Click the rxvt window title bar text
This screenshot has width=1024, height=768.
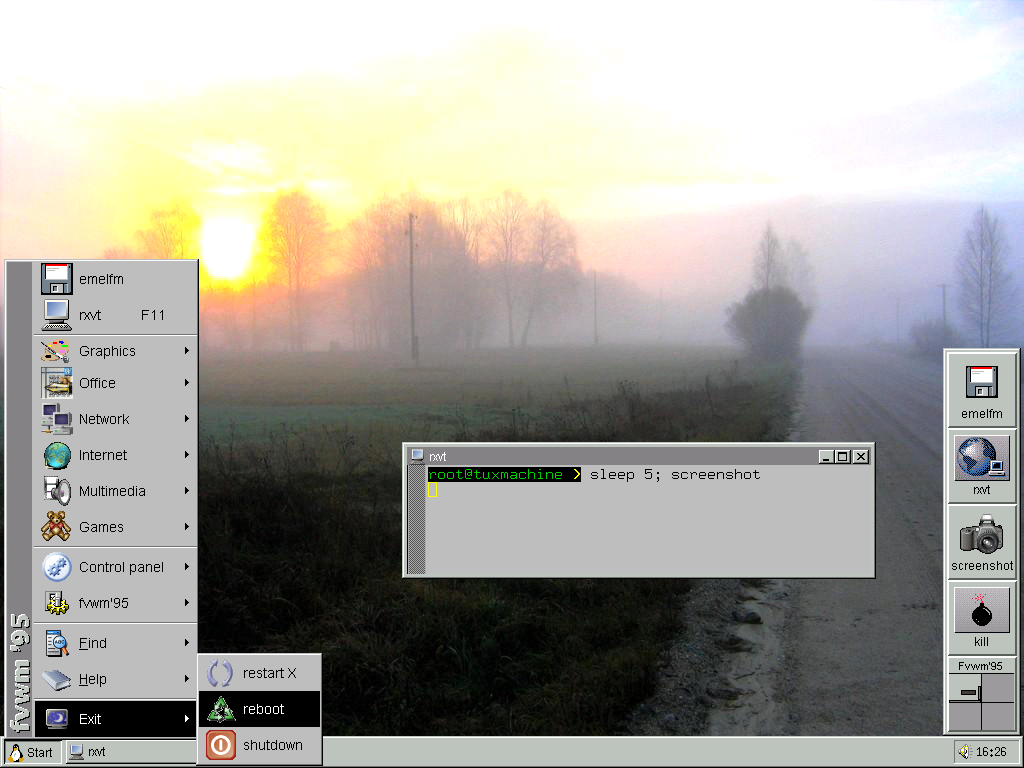(x=438, y=456)
